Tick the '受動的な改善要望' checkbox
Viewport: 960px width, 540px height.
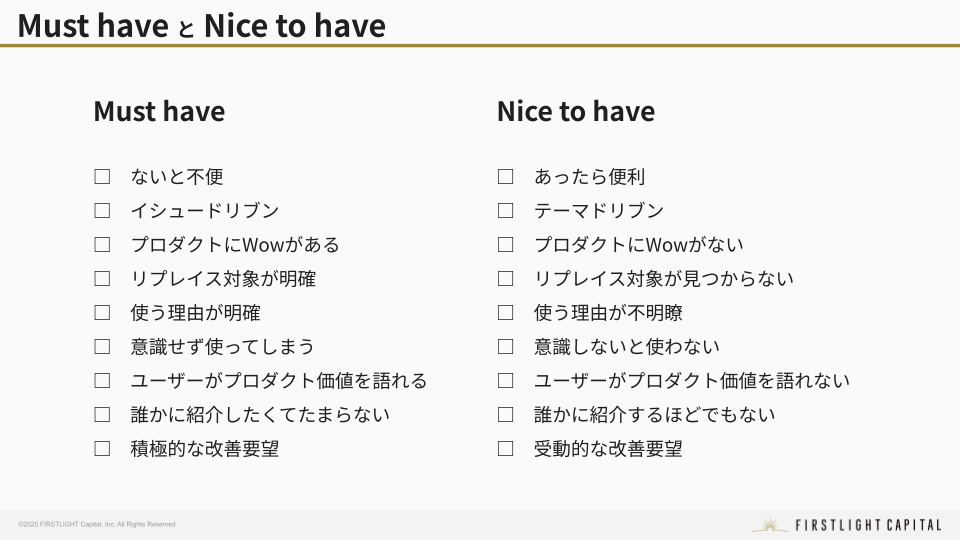(506, 449)
